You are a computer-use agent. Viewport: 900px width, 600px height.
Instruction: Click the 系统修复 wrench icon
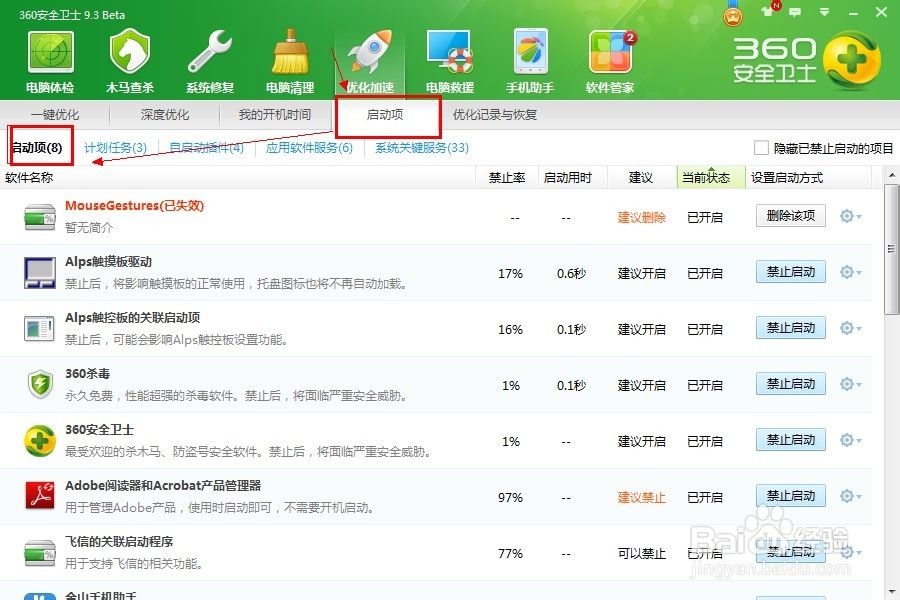coord(209,50)
